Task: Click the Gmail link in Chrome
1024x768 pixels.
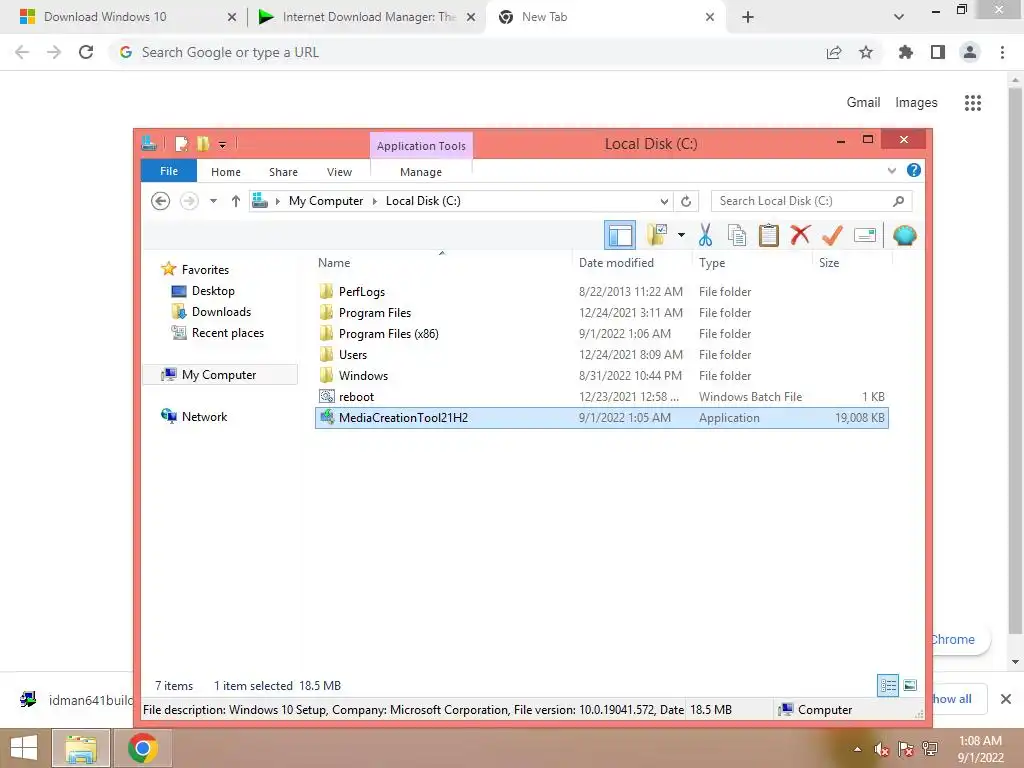Action: pyautogui.click(x=863, y=103)
